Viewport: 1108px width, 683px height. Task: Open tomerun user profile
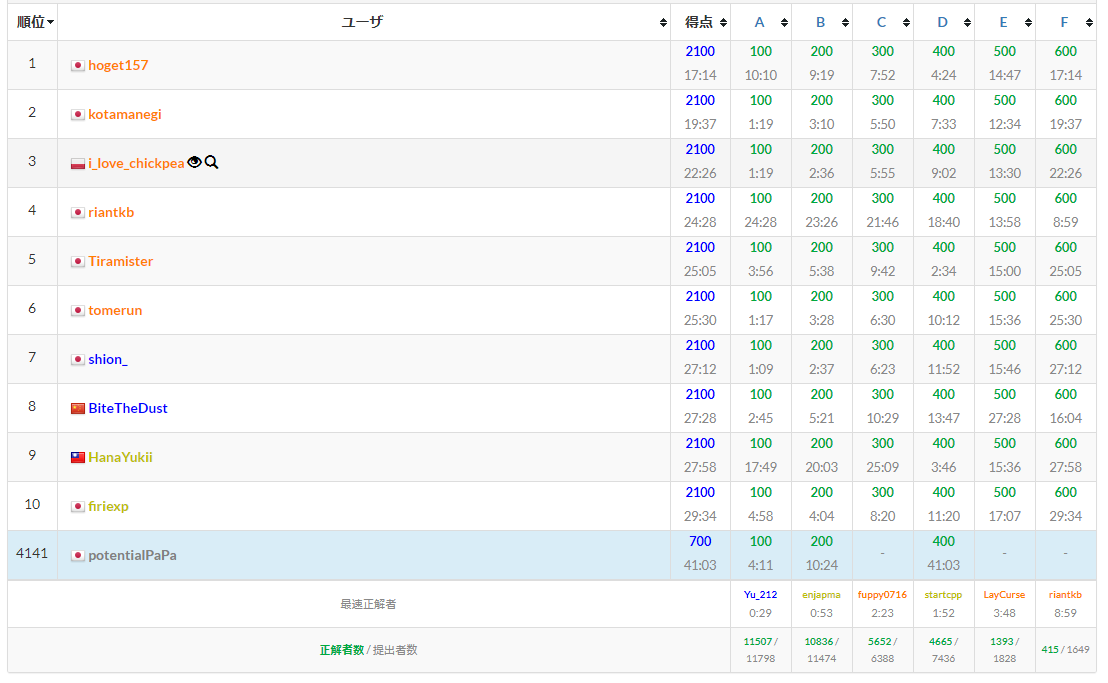(115, 311)
